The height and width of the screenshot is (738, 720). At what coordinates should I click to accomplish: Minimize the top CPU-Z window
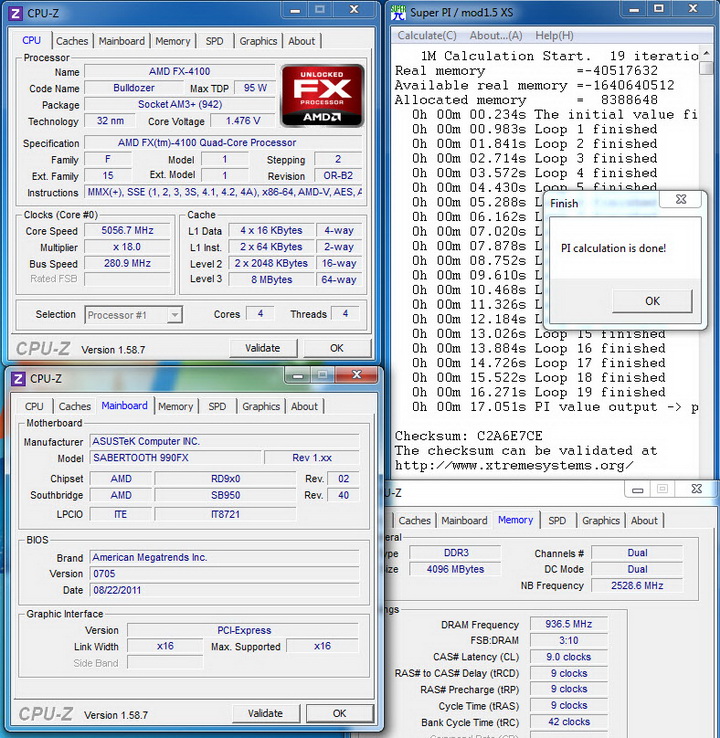tap(295, 10)
